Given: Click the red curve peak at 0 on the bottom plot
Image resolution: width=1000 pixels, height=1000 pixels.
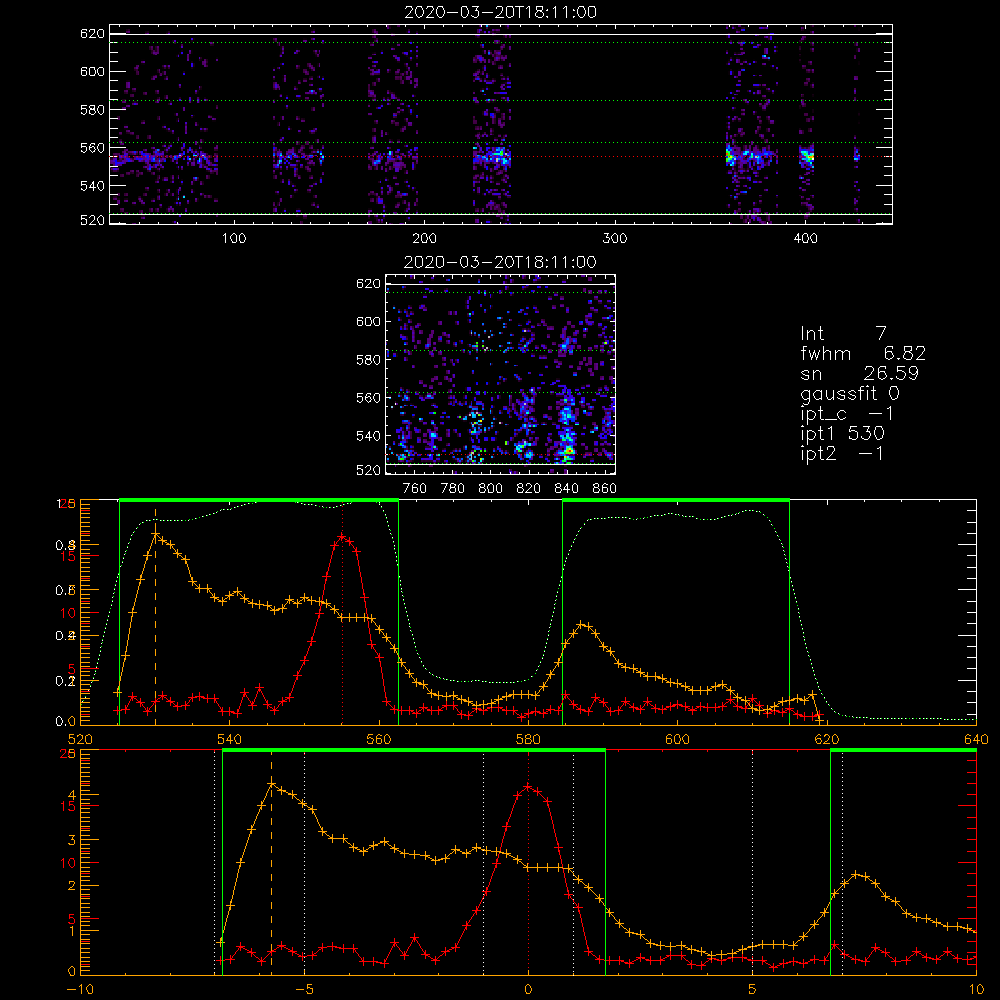Looking at the screenshot, I should click(x=528, y=786).
